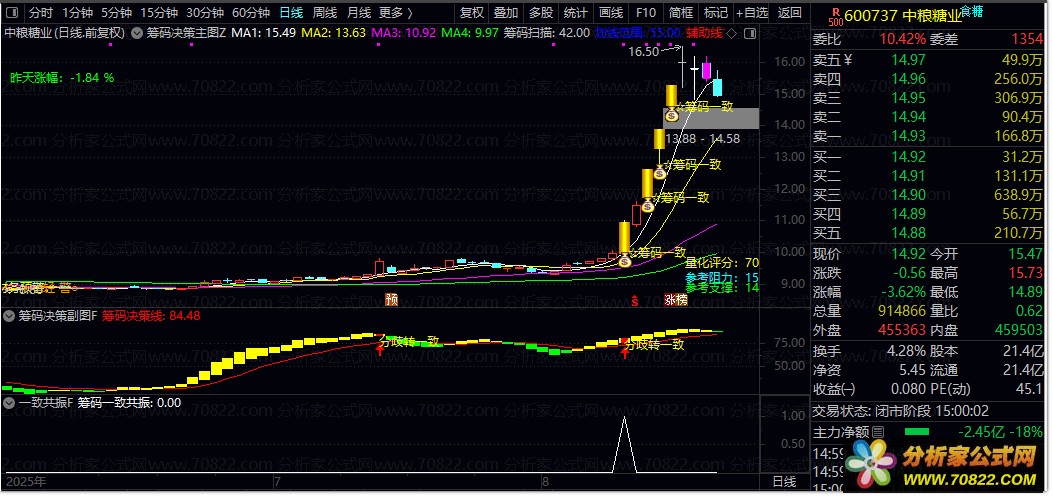Open the 复权 adjustment menu

click(x=473, y=12)
